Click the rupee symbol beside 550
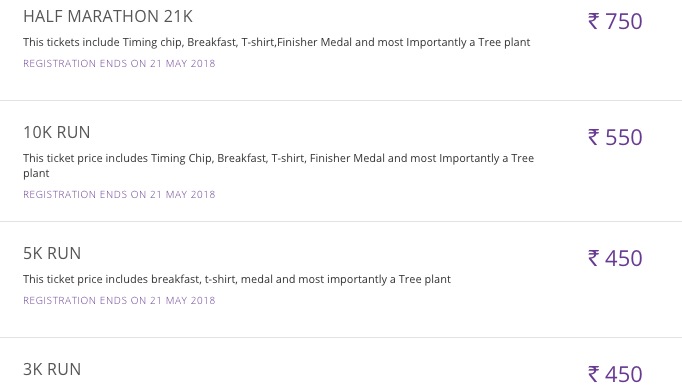682x385 pixels. click(x=593, y=137)
